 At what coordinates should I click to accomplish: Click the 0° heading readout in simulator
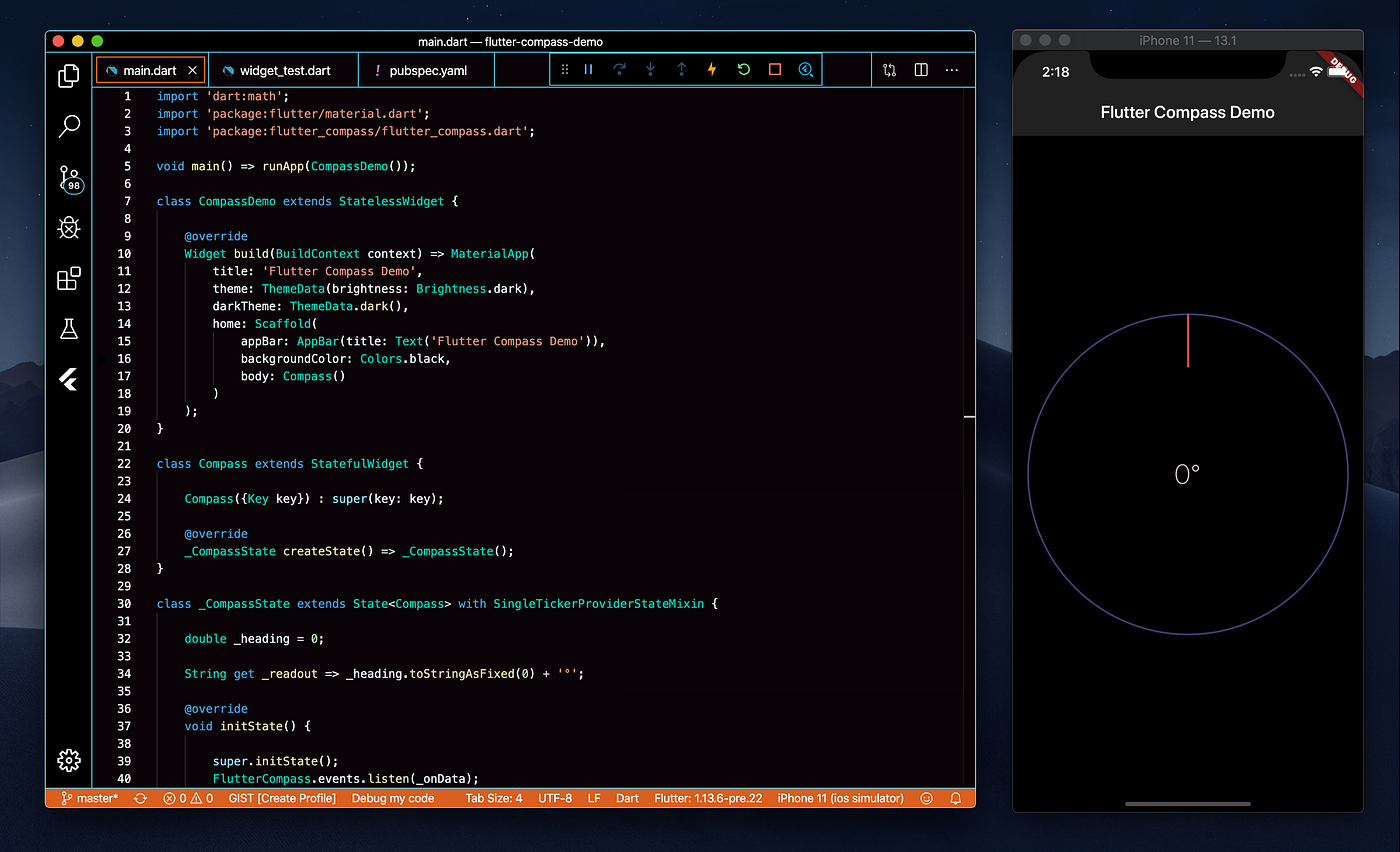pyautogui.click(x=1187, y=474)
